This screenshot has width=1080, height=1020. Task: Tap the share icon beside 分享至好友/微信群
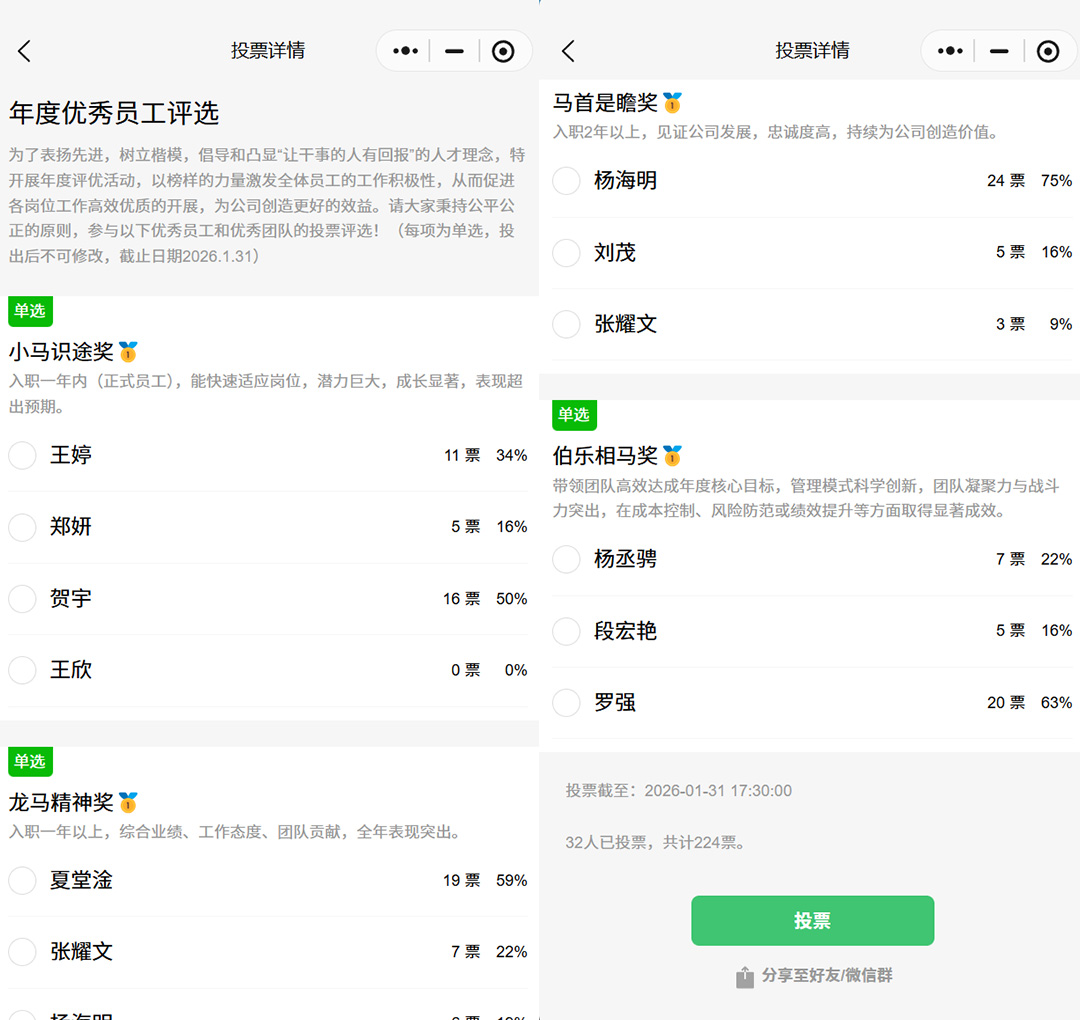point(745,975)
